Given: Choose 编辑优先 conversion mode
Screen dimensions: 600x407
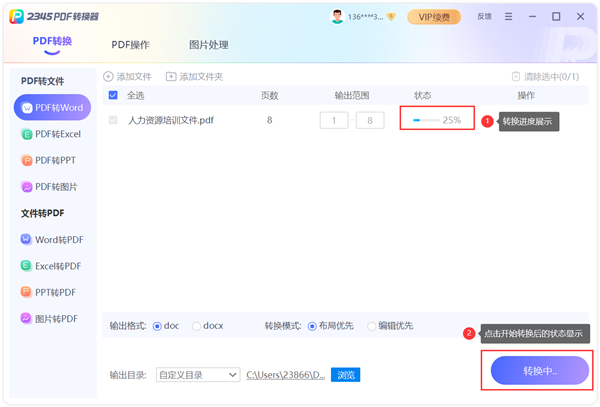Looking at the screenshot, I should tap(372, 326).
